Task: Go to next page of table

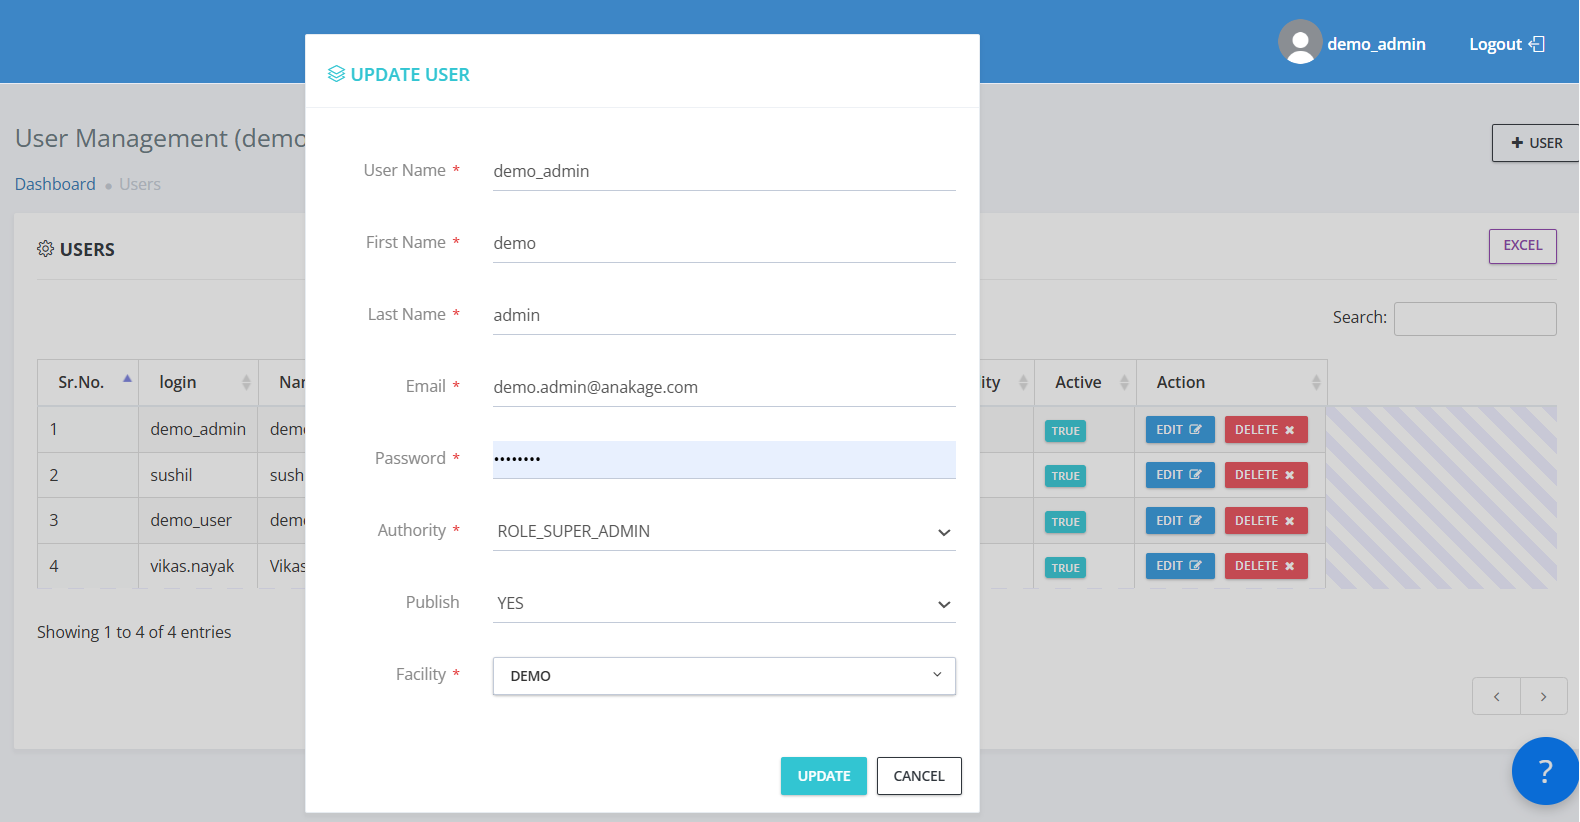Action: [x=1543, y=696]
